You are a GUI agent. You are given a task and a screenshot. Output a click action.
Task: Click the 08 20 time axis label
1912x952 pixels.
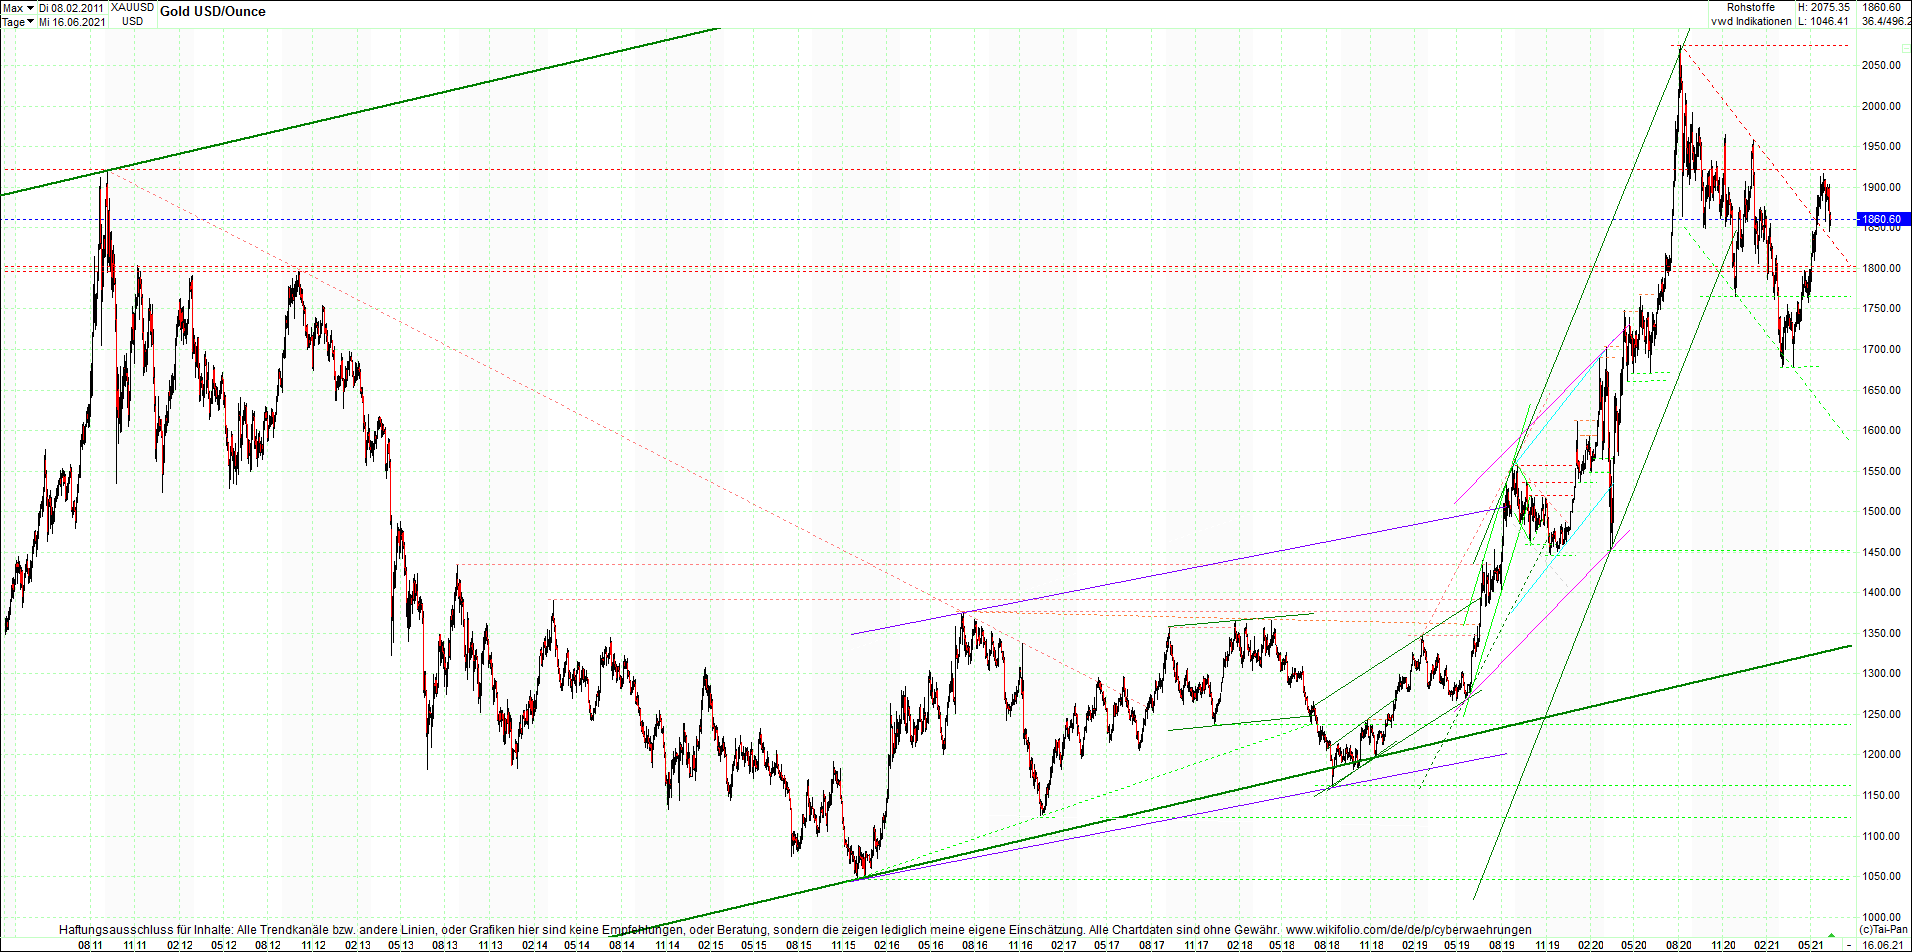click(x=1678, y=945)
